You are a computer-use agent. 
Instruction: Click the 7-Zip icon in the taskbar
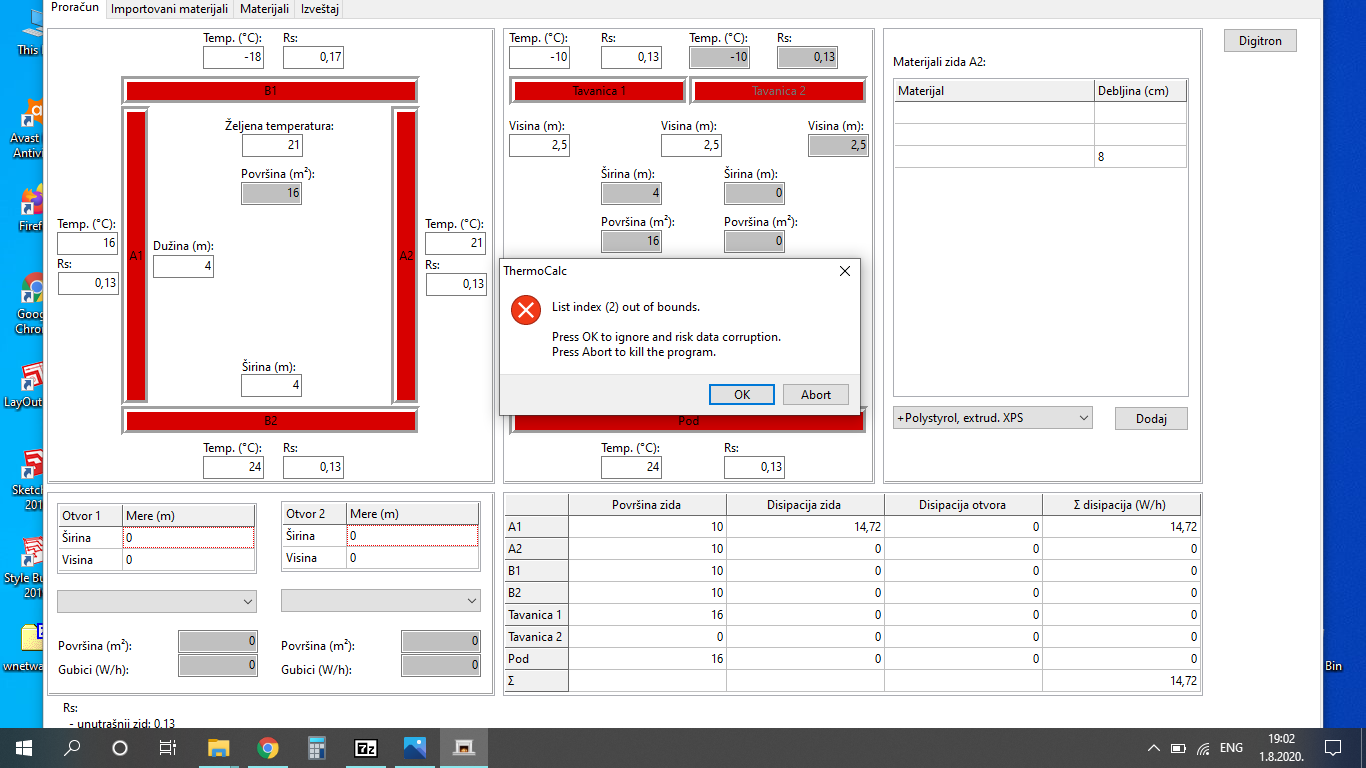coord(366,747)
